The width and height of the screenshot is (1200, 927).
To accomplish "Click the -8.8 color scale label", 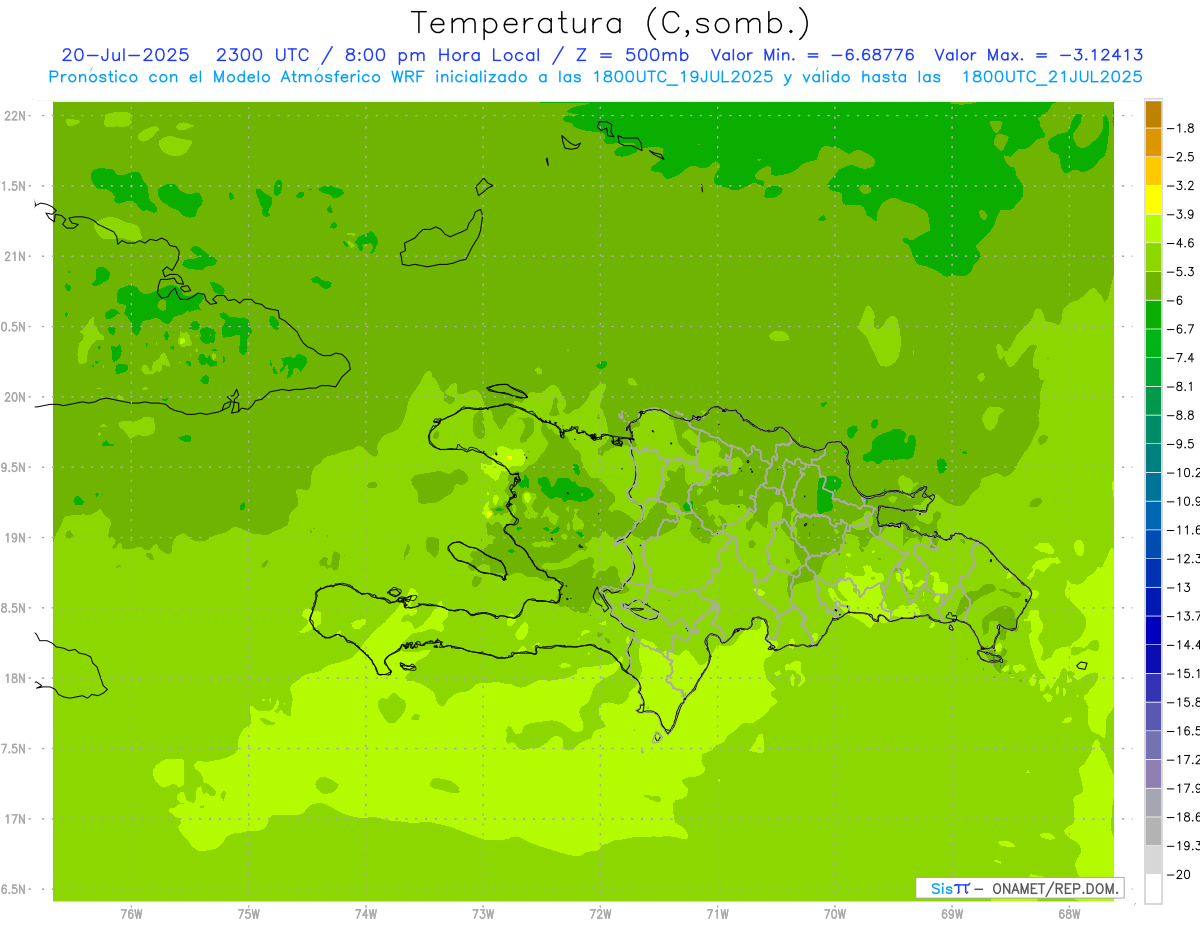I will tap(1182, 415).
